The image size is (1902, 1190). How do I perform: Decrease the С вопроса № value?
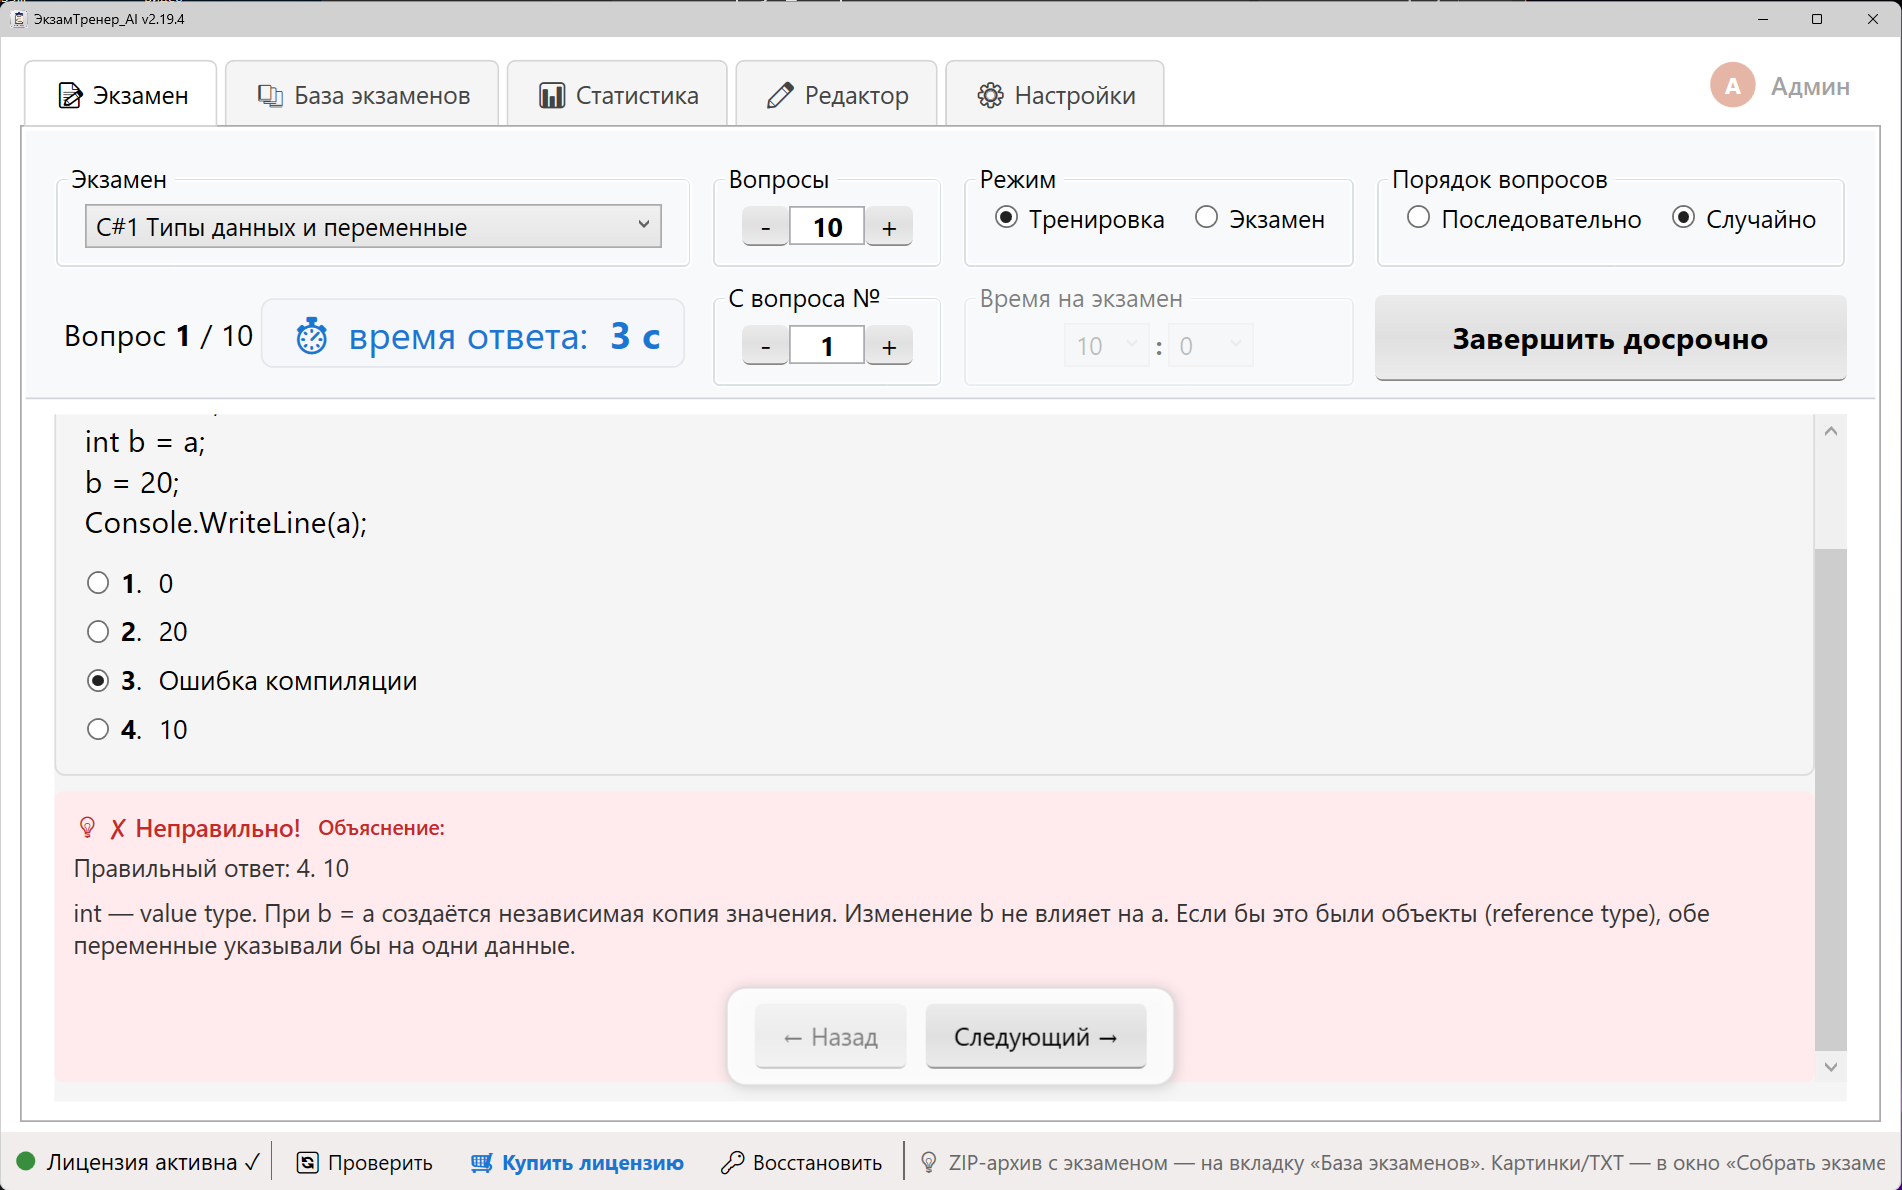(766, 347)
